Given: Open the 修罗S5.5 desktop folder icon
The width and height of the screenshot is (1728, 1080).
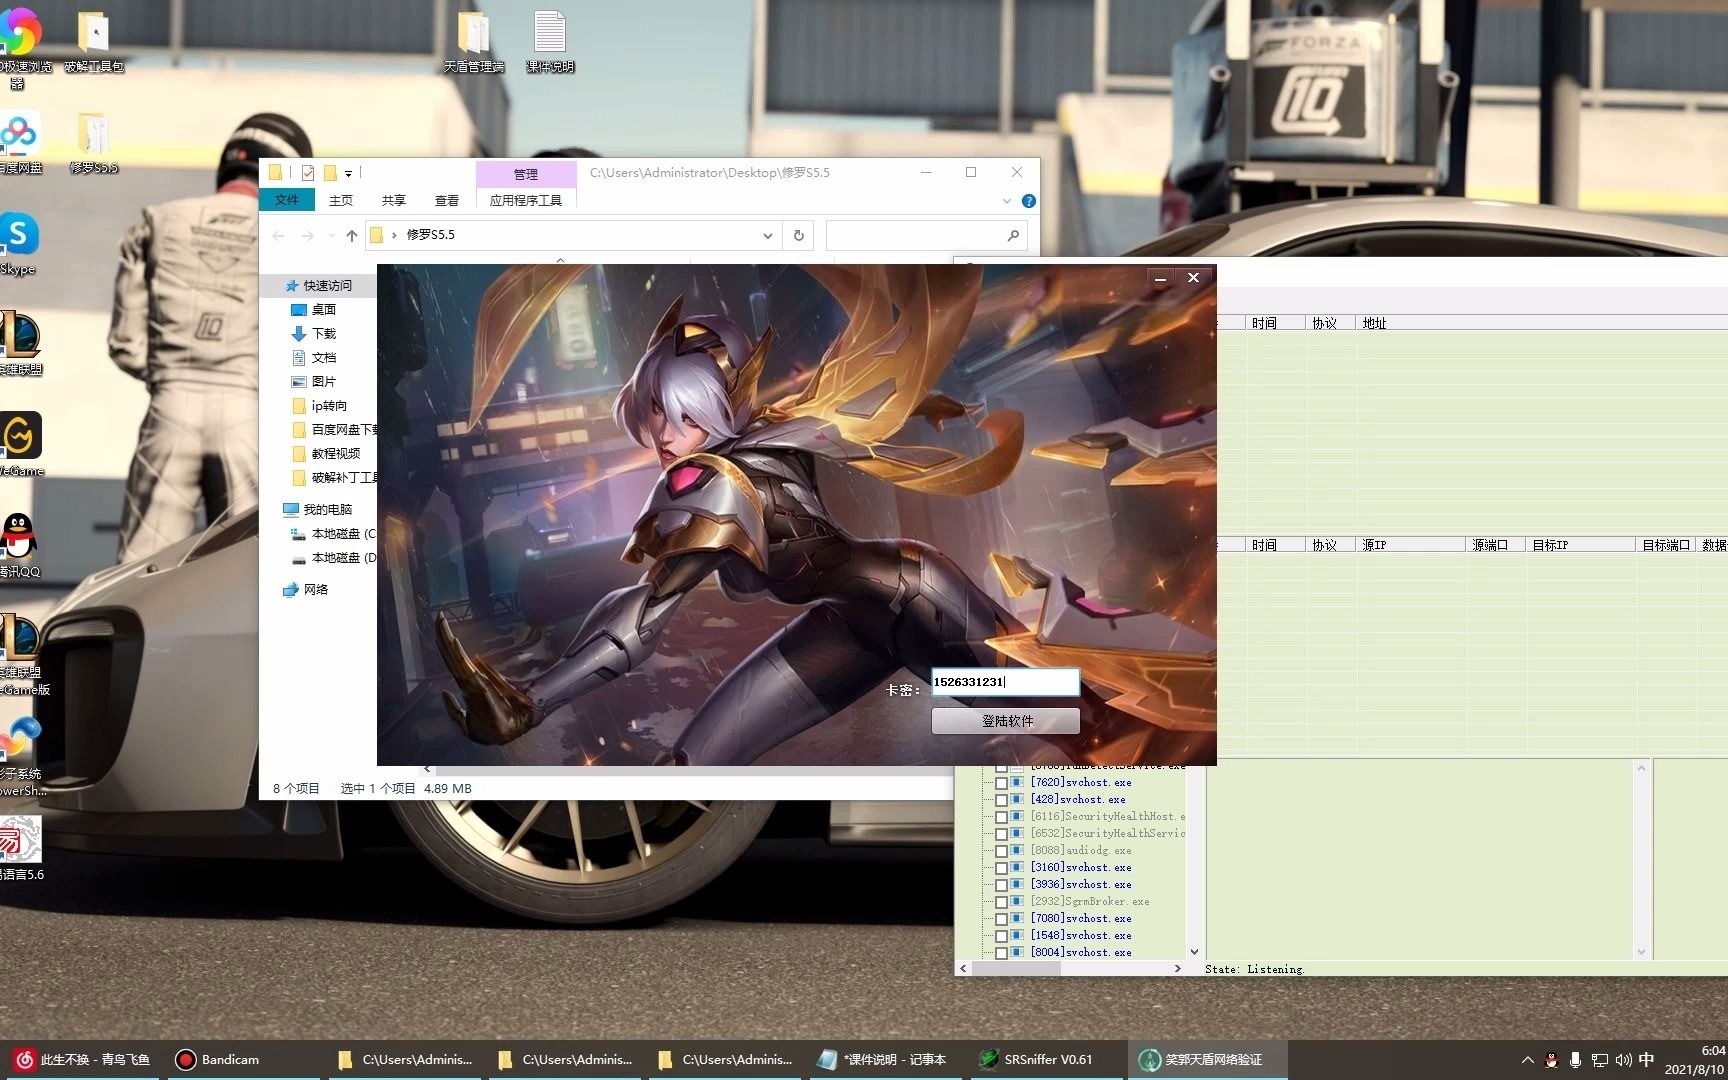Looking at the screenshot, I should click(94, 142).
